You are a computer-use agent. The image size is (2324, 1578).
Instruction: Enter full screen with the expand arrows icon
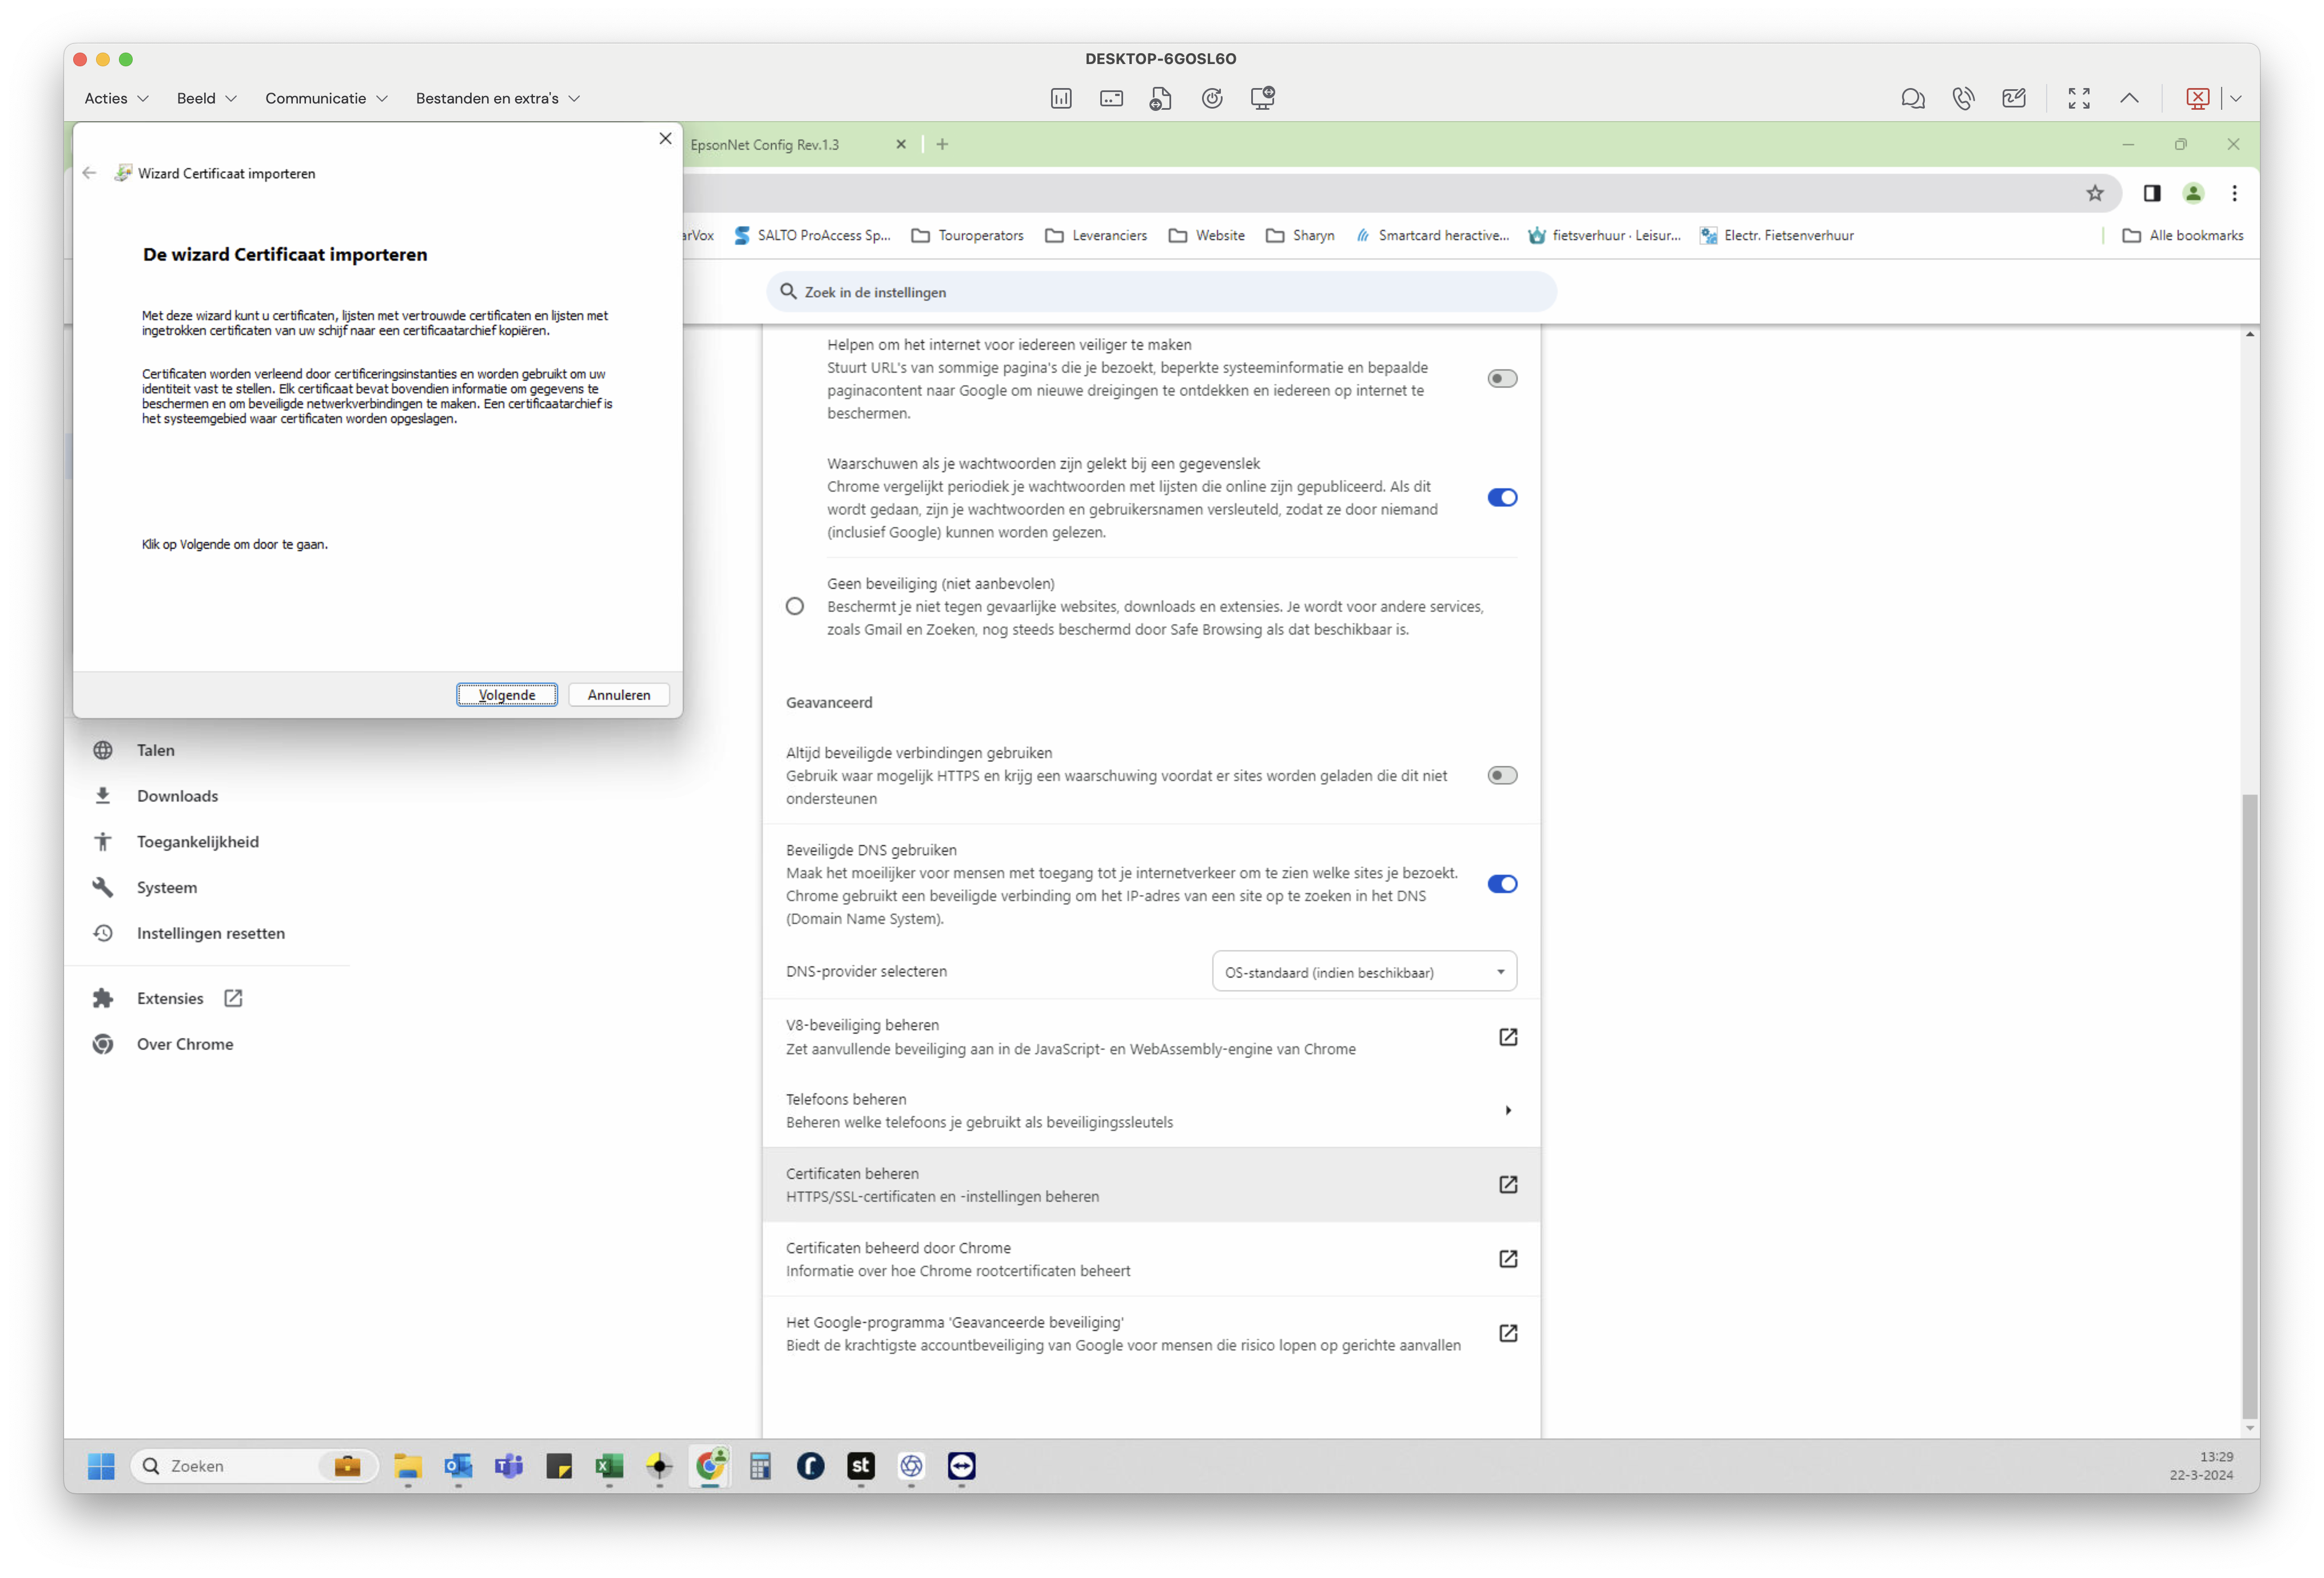coord(2079,98)
